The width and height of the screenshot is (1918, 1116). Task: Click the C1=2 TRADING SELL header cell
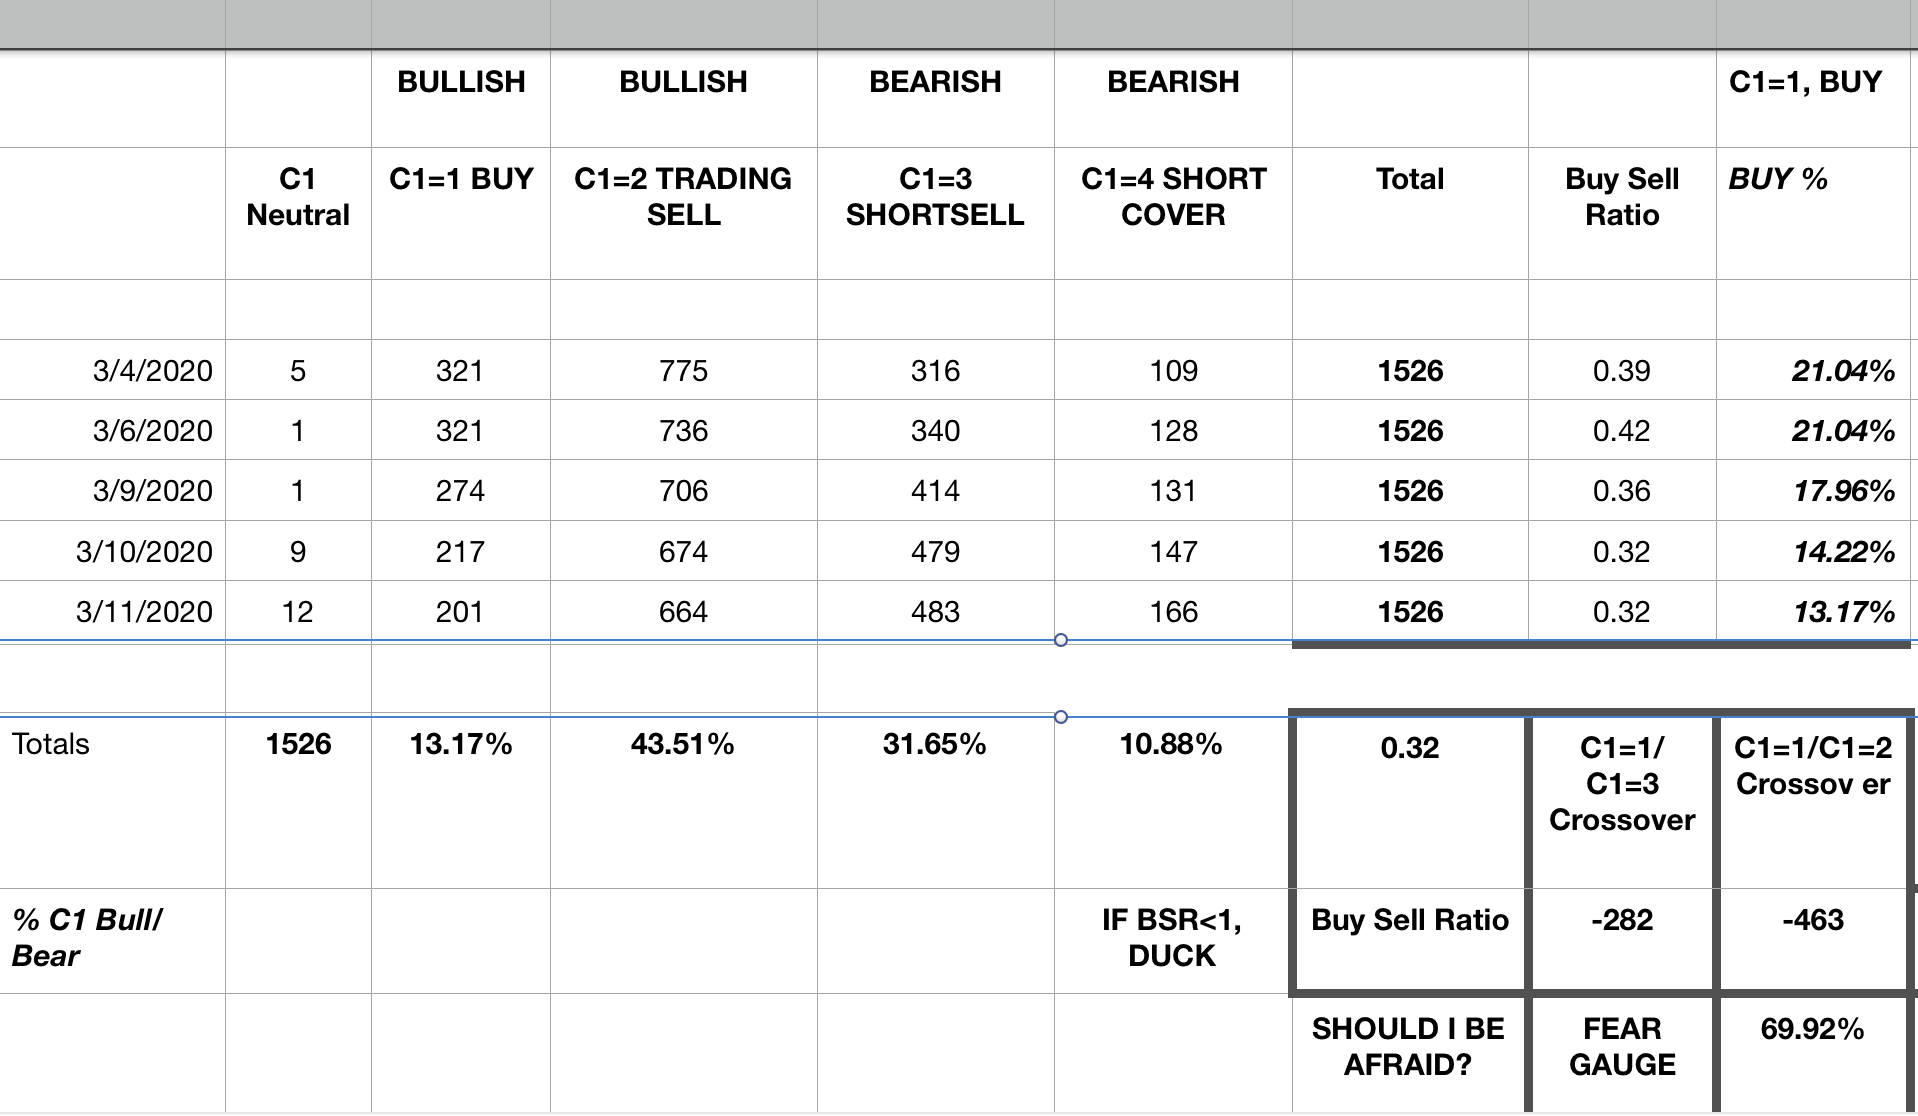[683, 197]
